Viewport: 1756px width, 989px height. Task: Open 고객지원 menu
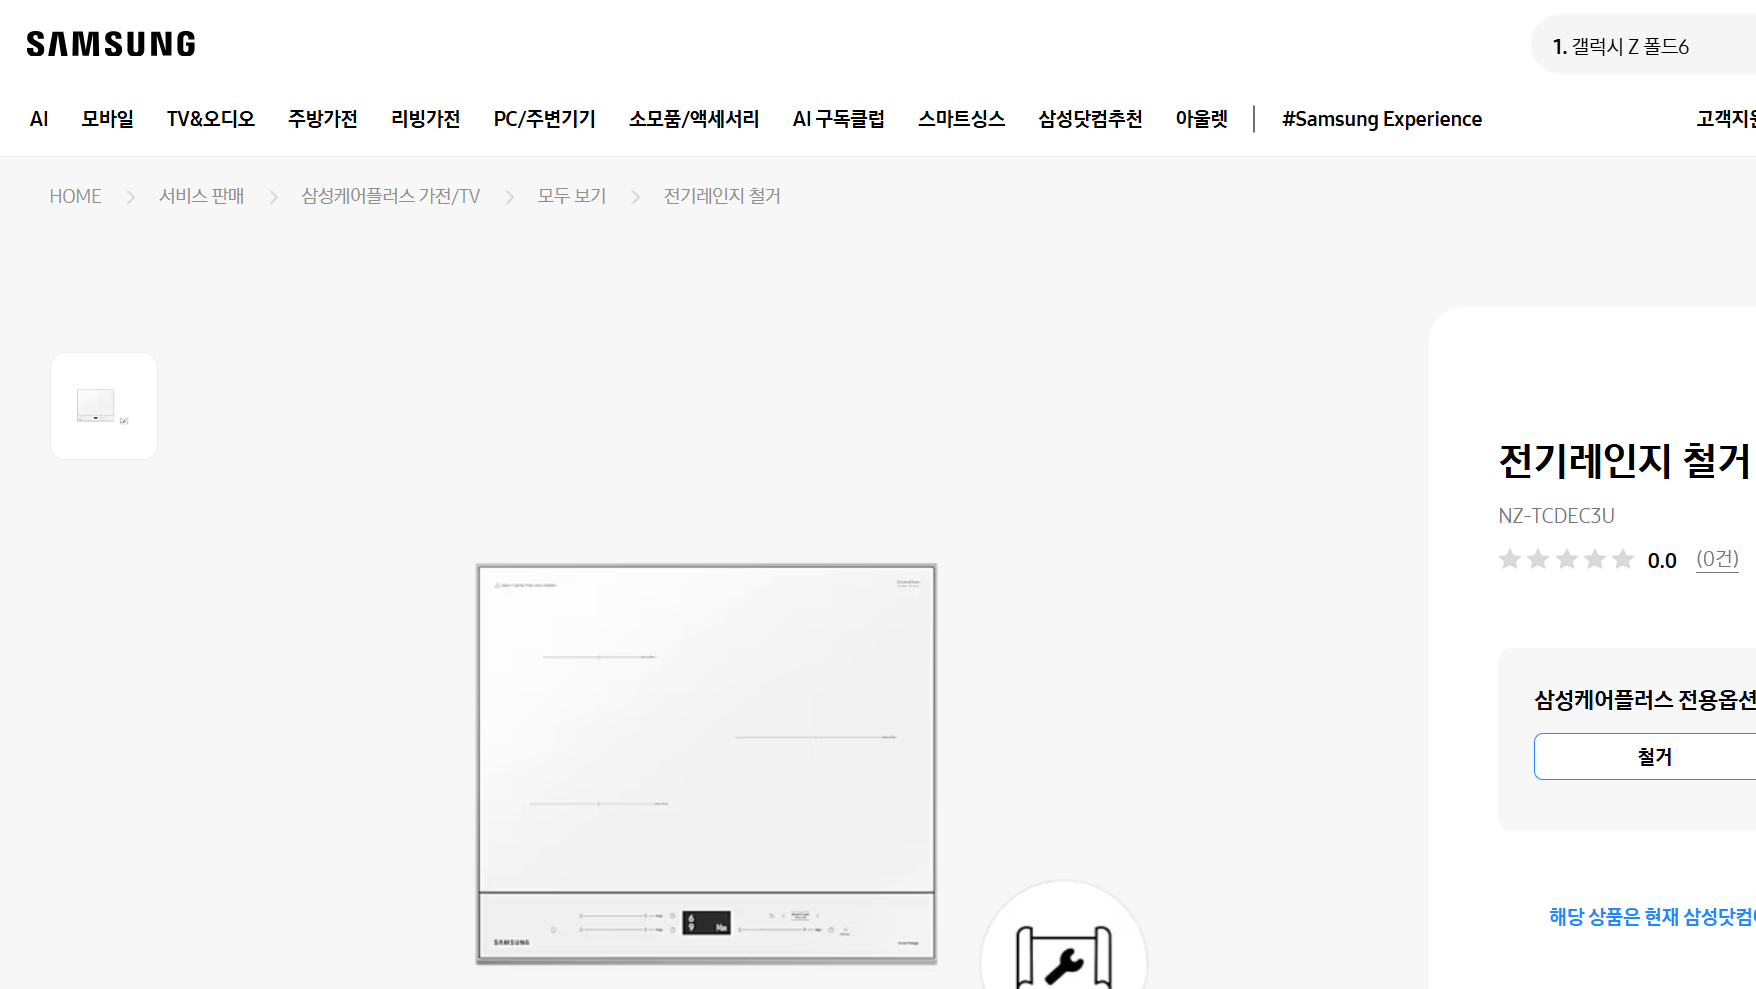1726,119
